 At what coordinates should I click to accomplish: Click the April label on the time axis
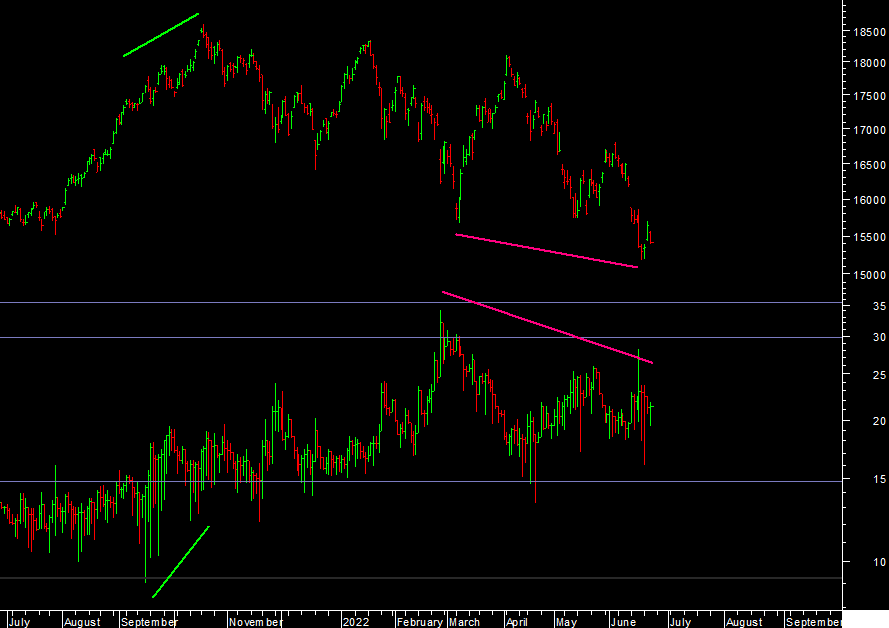pos(517,622)
